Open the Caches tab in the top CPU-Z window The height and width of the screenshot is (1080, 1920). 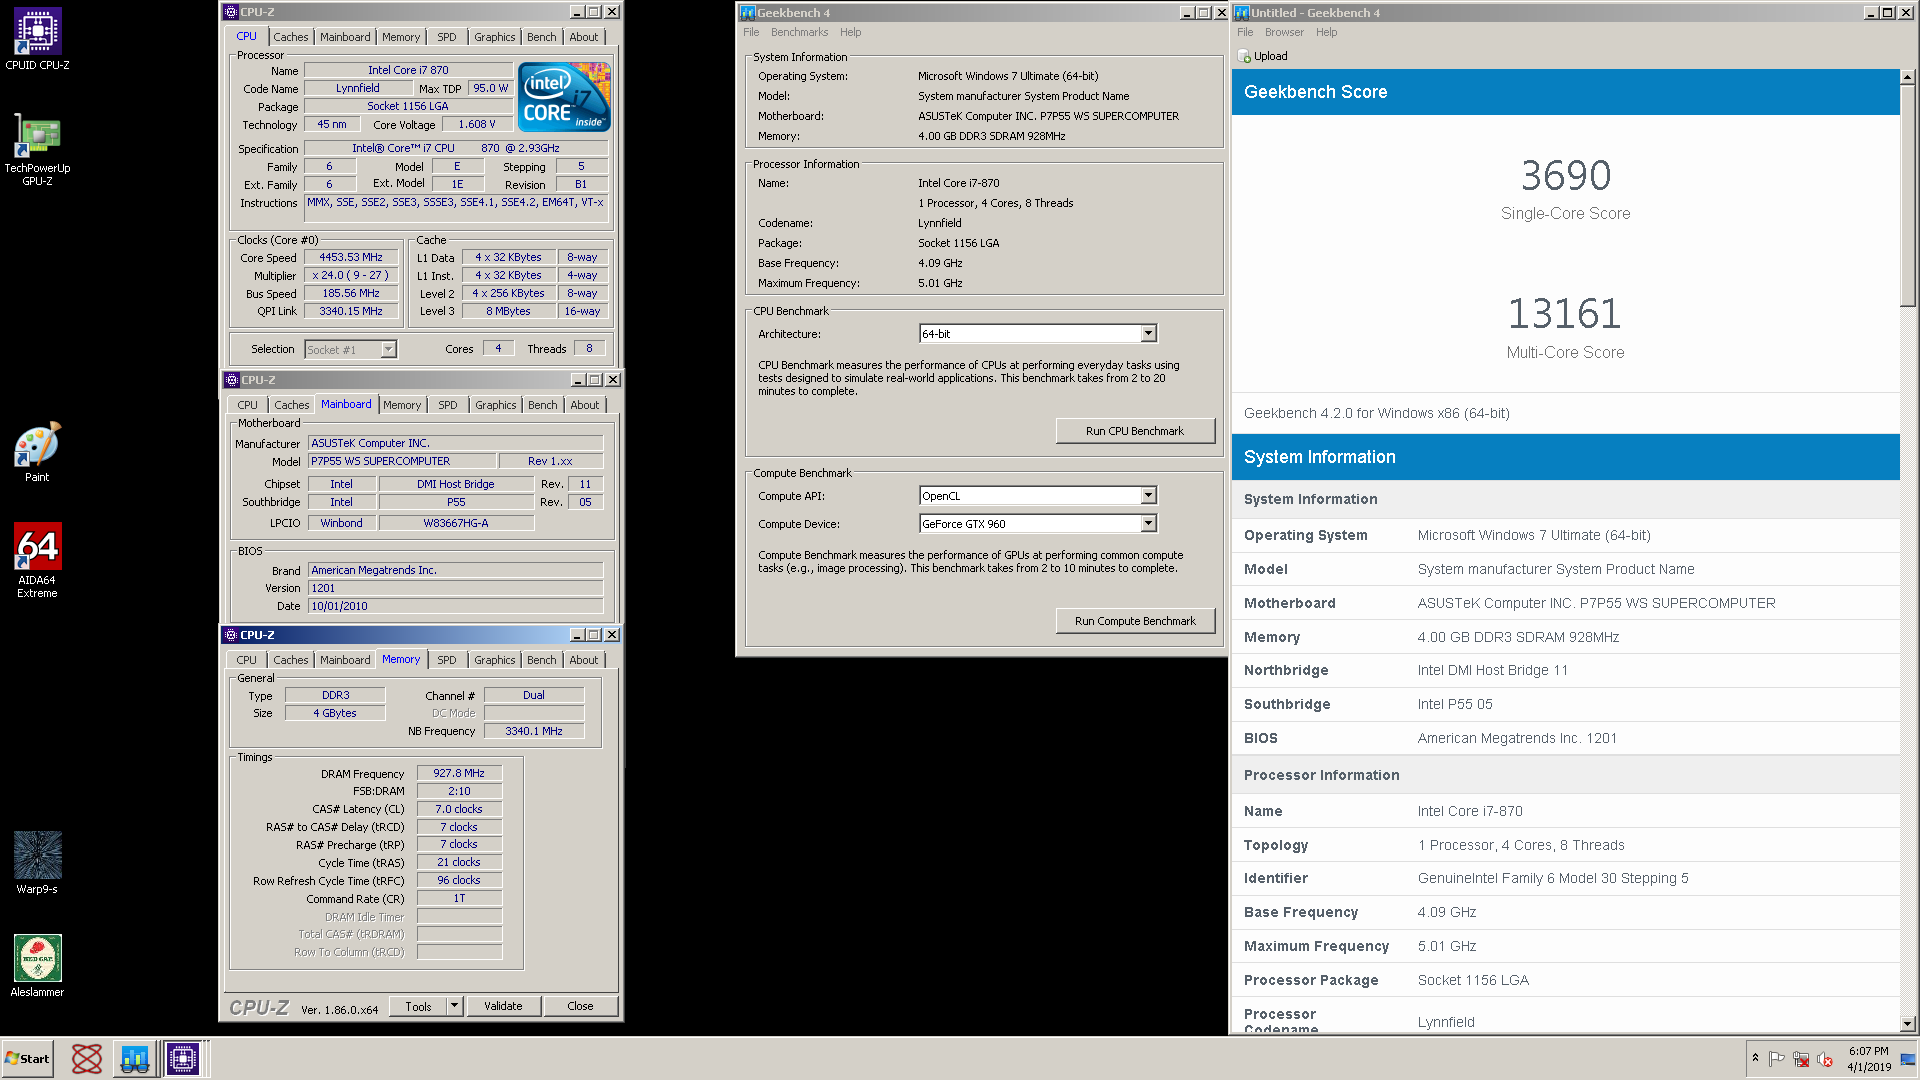click(x=291, y=37)
